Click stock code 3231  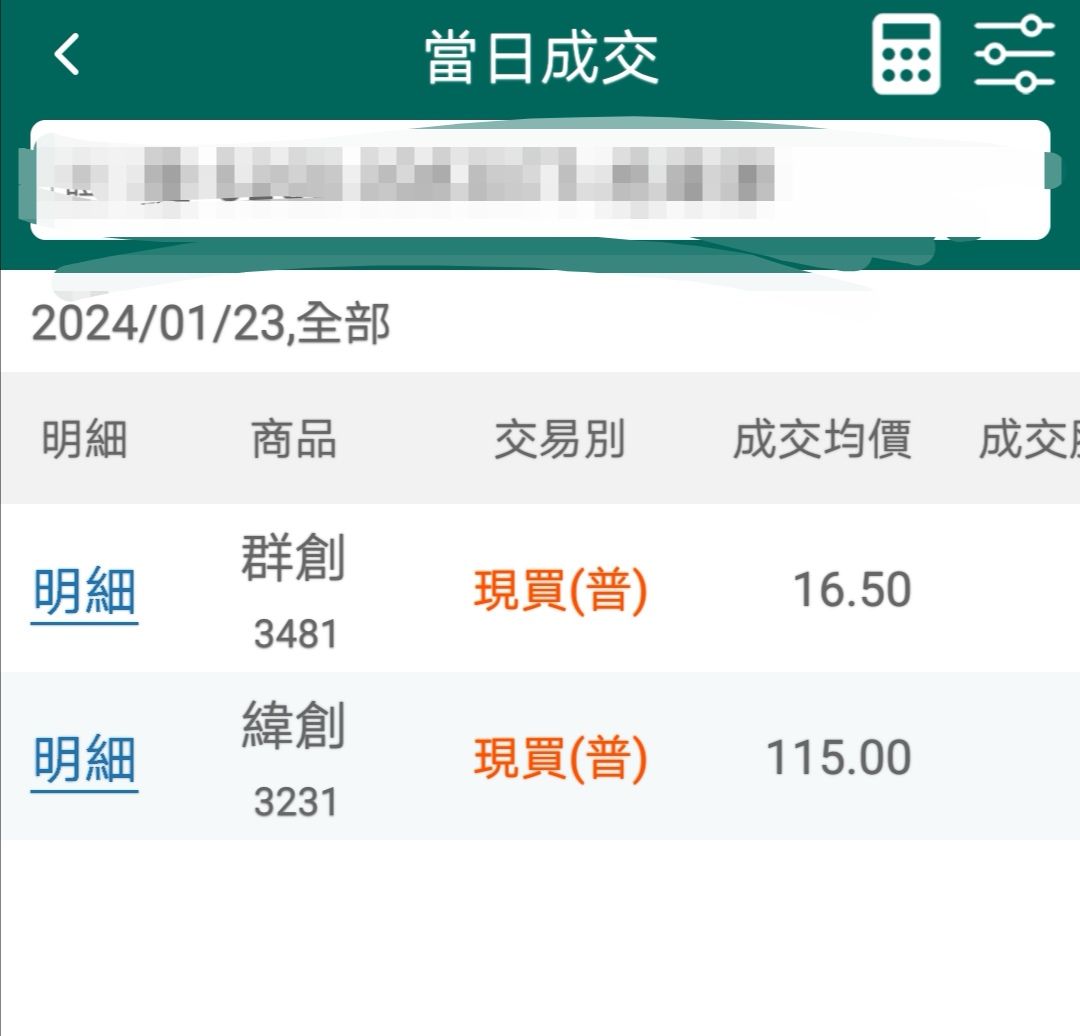(x=295, y=802)
